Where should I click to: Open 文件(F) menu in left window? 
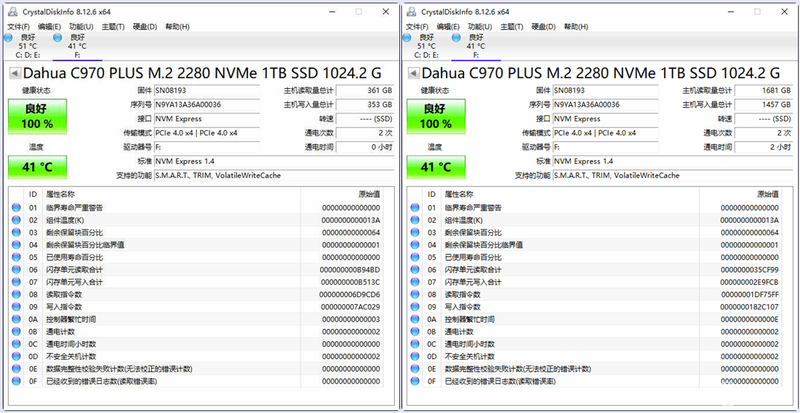[x=18, y=27]
